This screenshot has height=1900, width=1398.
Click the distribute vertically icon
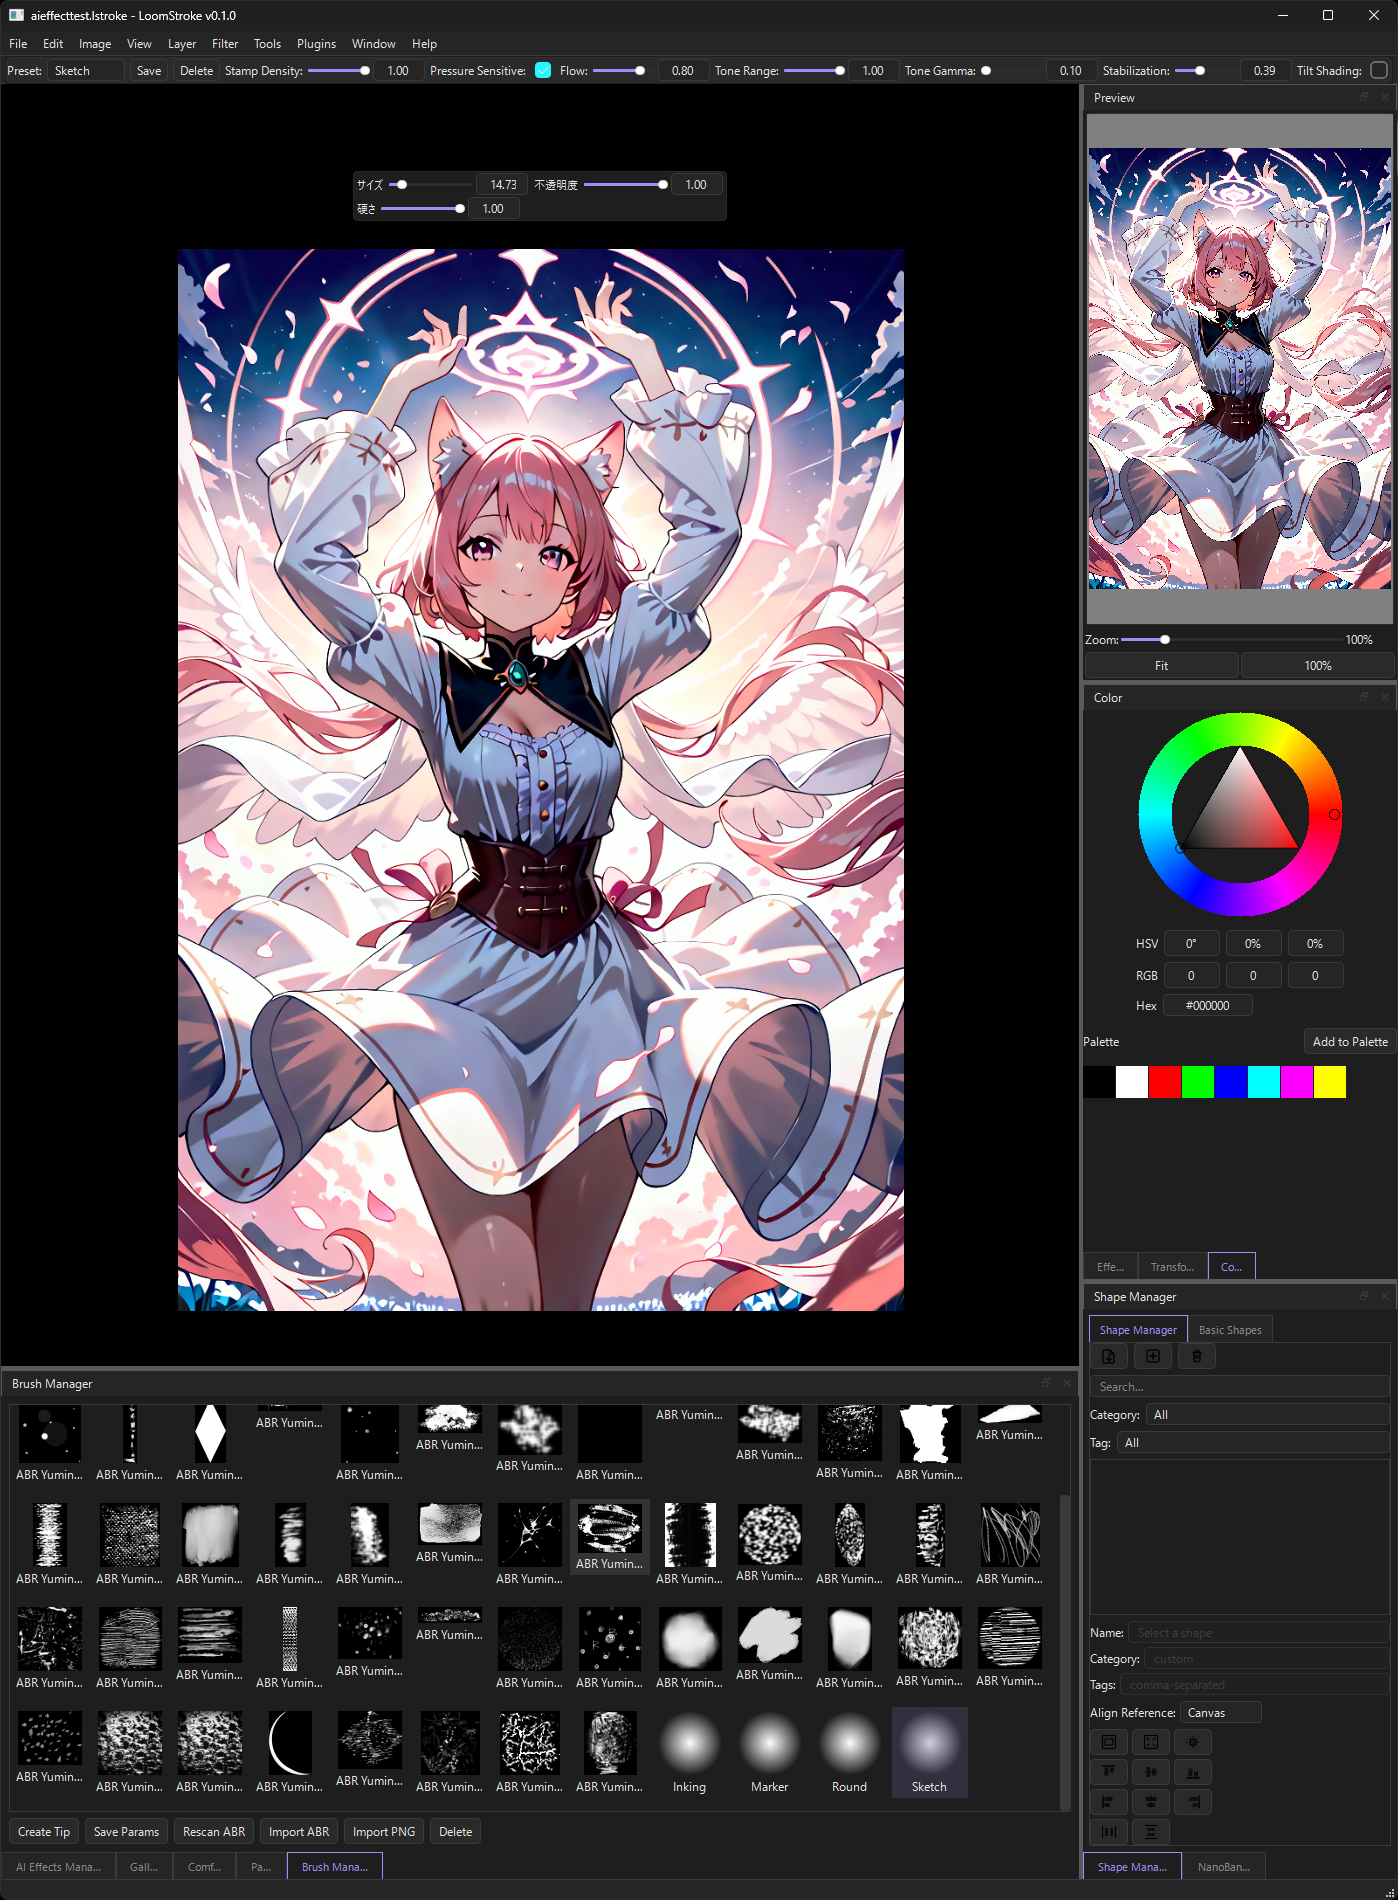1151,1832
